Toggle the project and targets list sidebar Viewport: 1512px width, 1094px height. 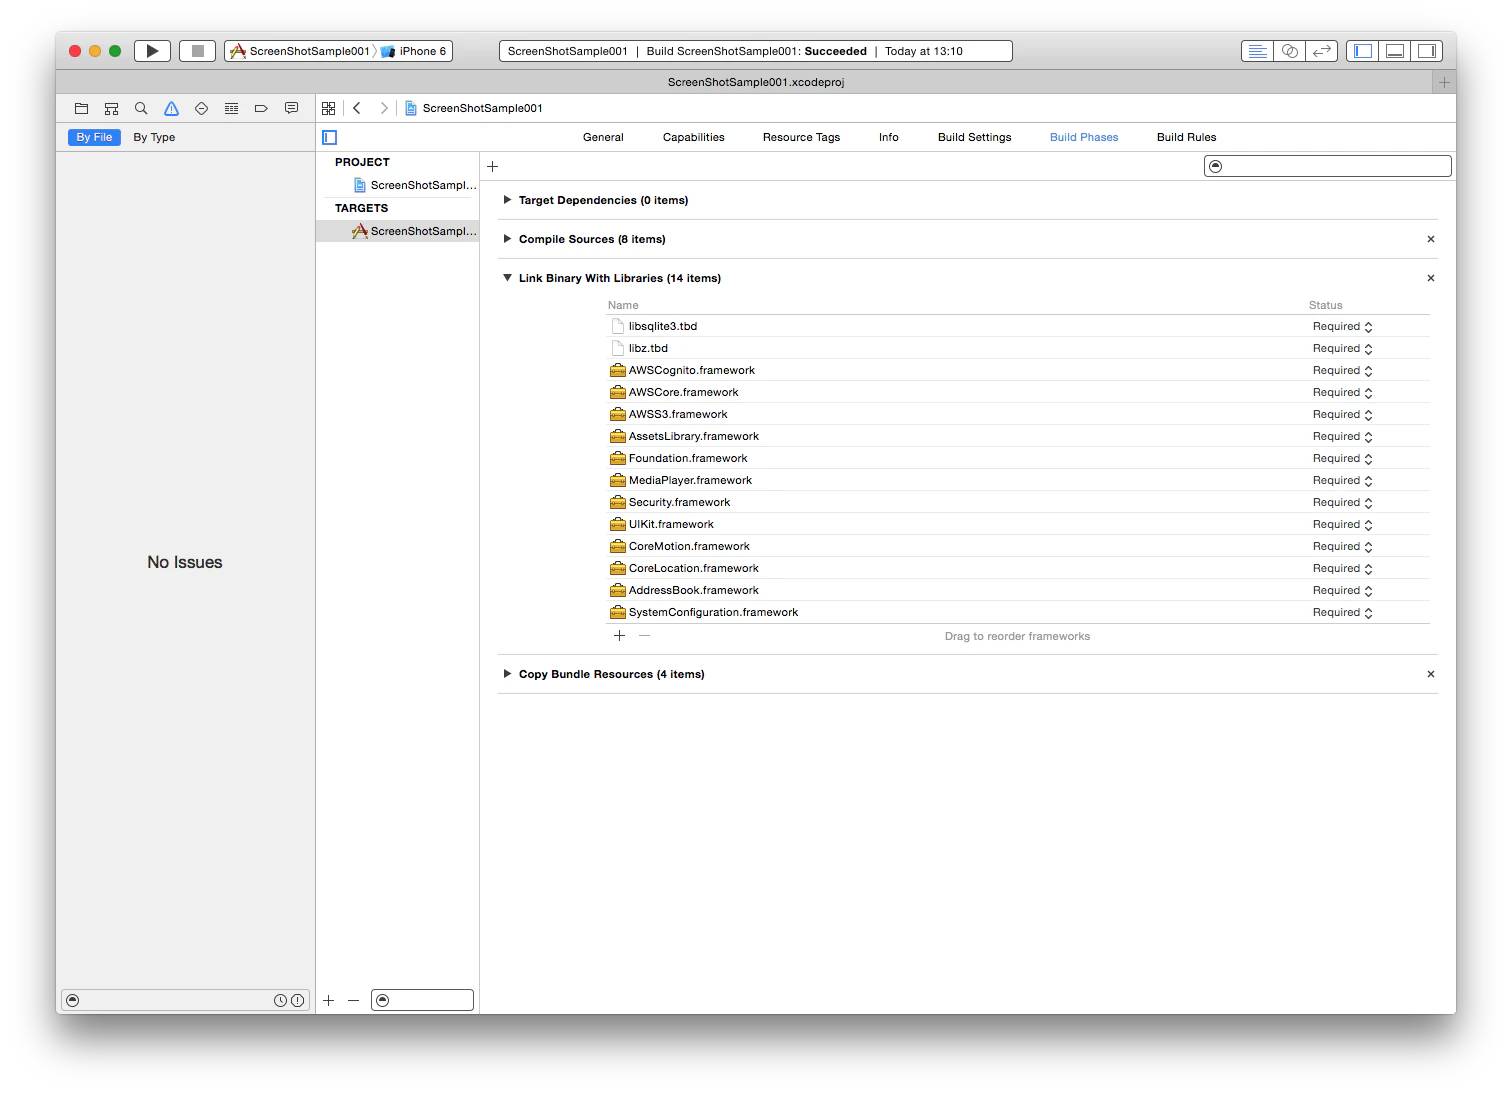(330, 137)
